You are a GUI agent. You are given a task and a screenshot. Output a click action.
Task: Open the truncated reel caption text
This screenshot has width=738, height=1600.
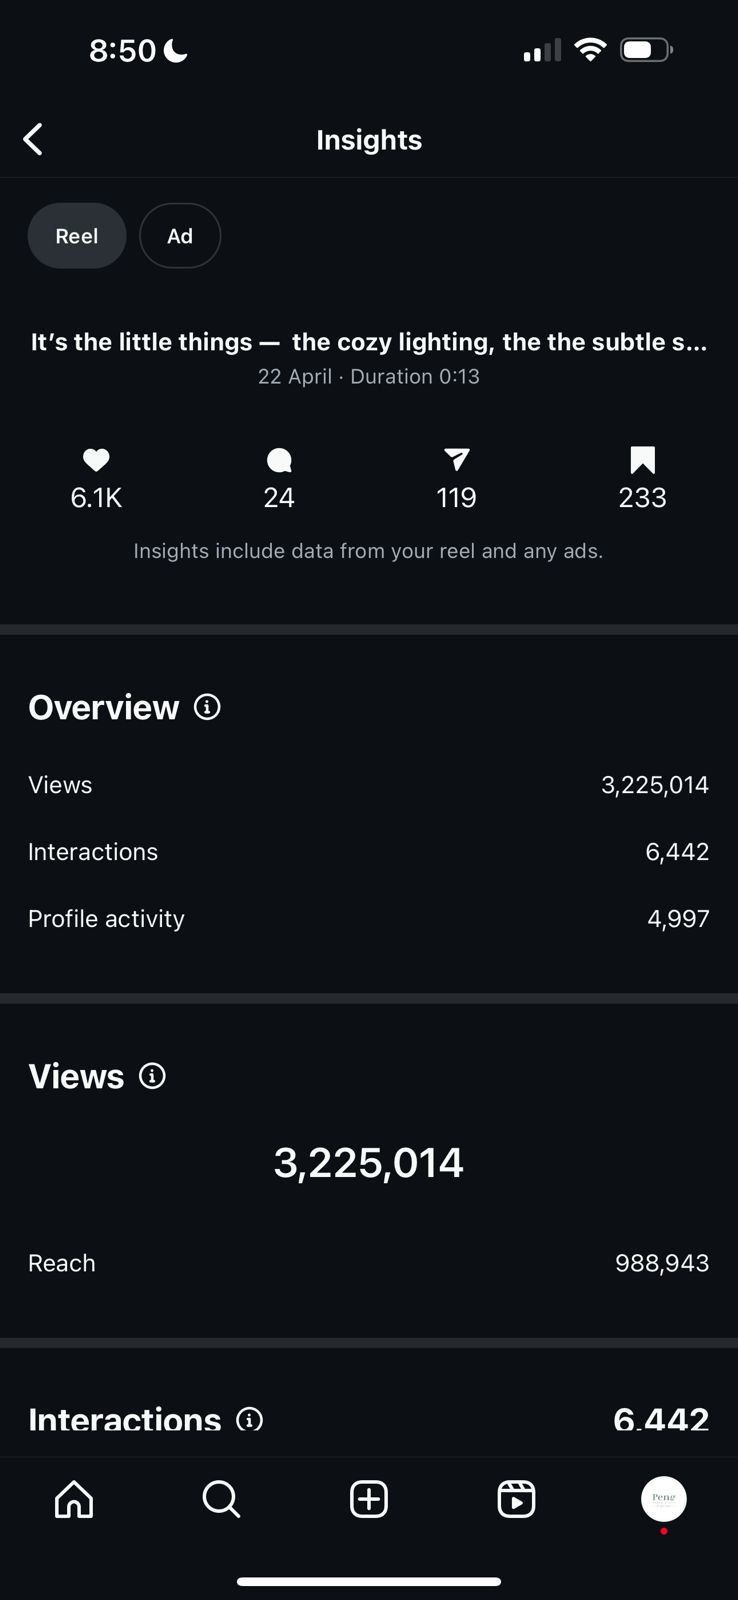click(x=369, y=342)
